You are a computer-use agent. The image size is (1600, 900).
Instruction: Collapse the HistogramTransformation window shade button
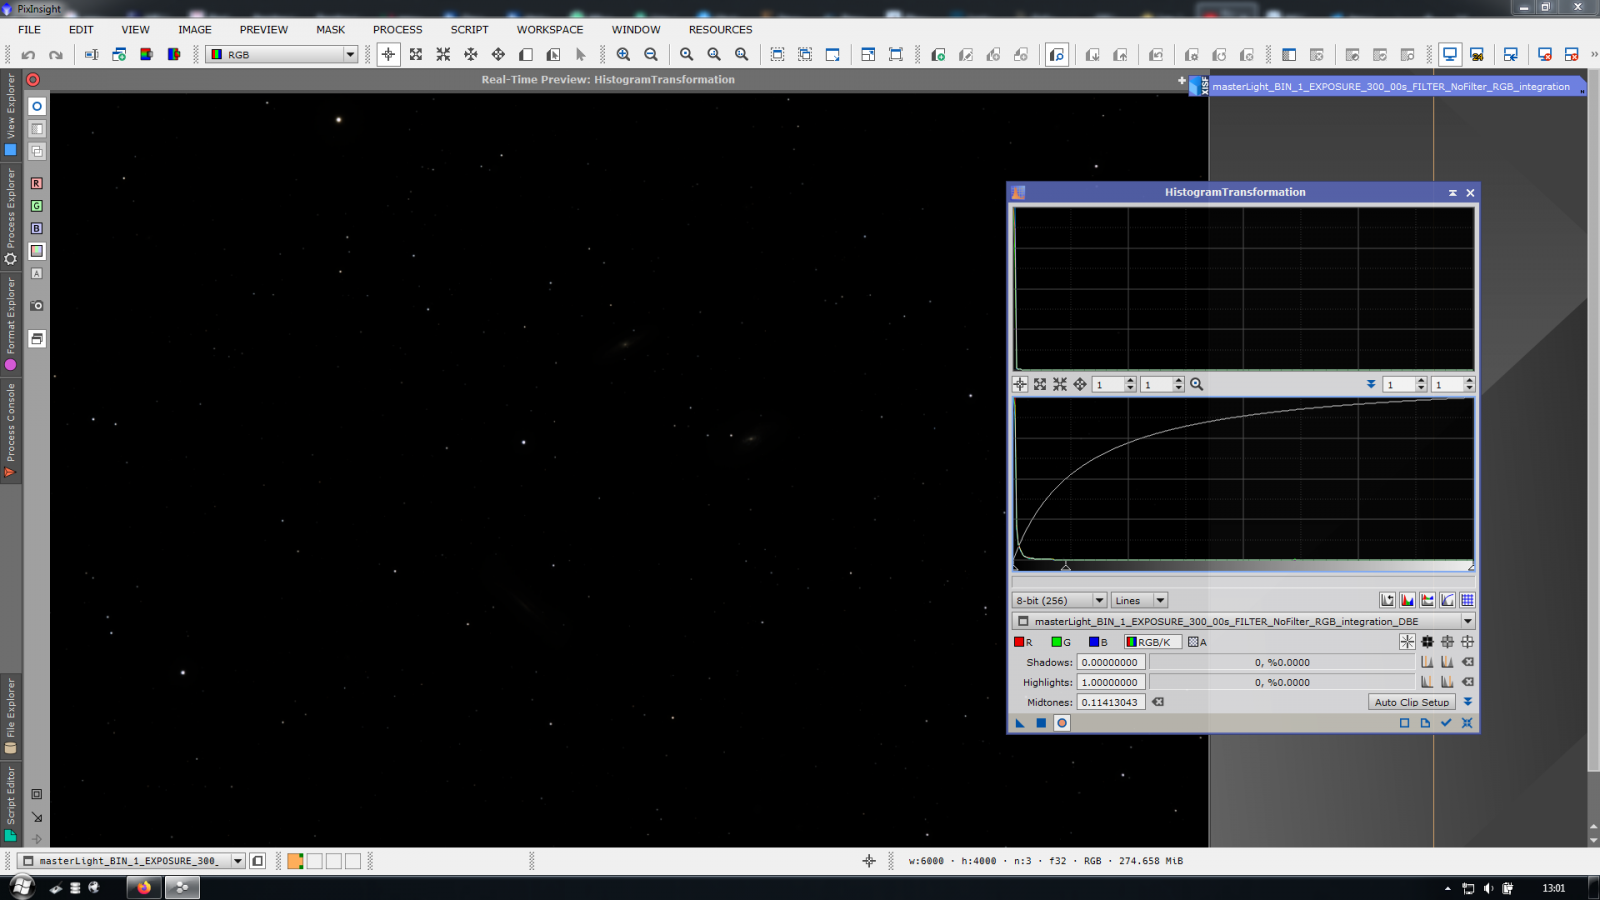pyautogui.click(x=1452, y=193)
